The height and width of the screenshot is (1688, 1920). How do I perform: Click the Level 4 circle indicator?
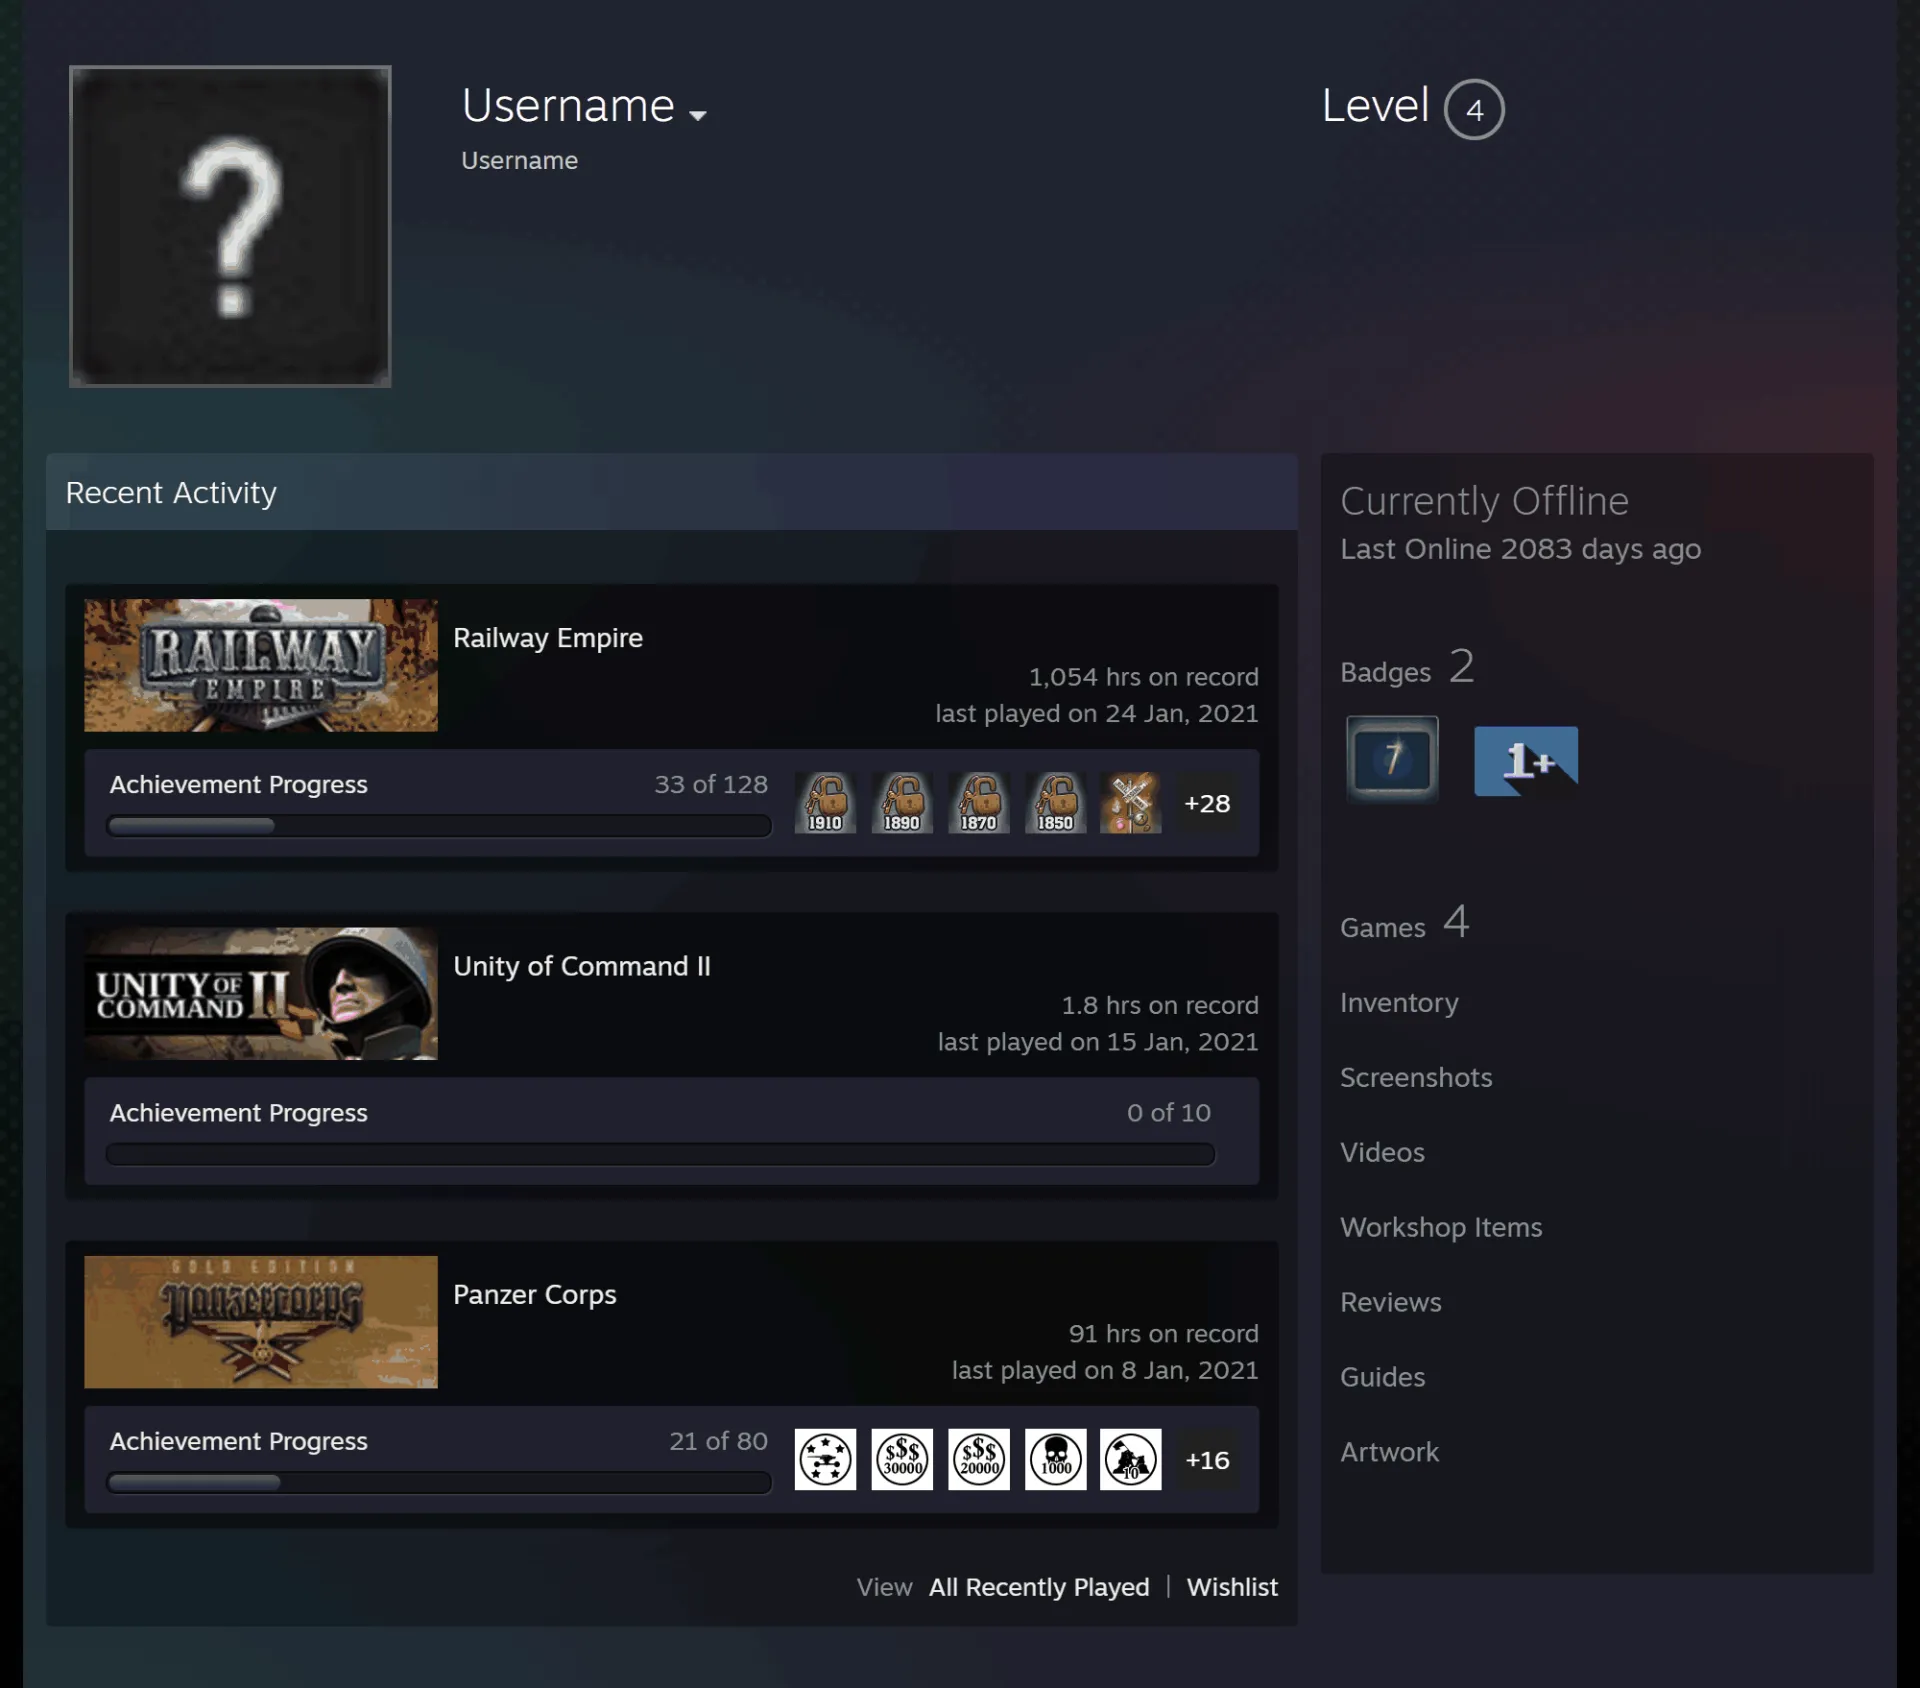click(x=1474, y=109)
